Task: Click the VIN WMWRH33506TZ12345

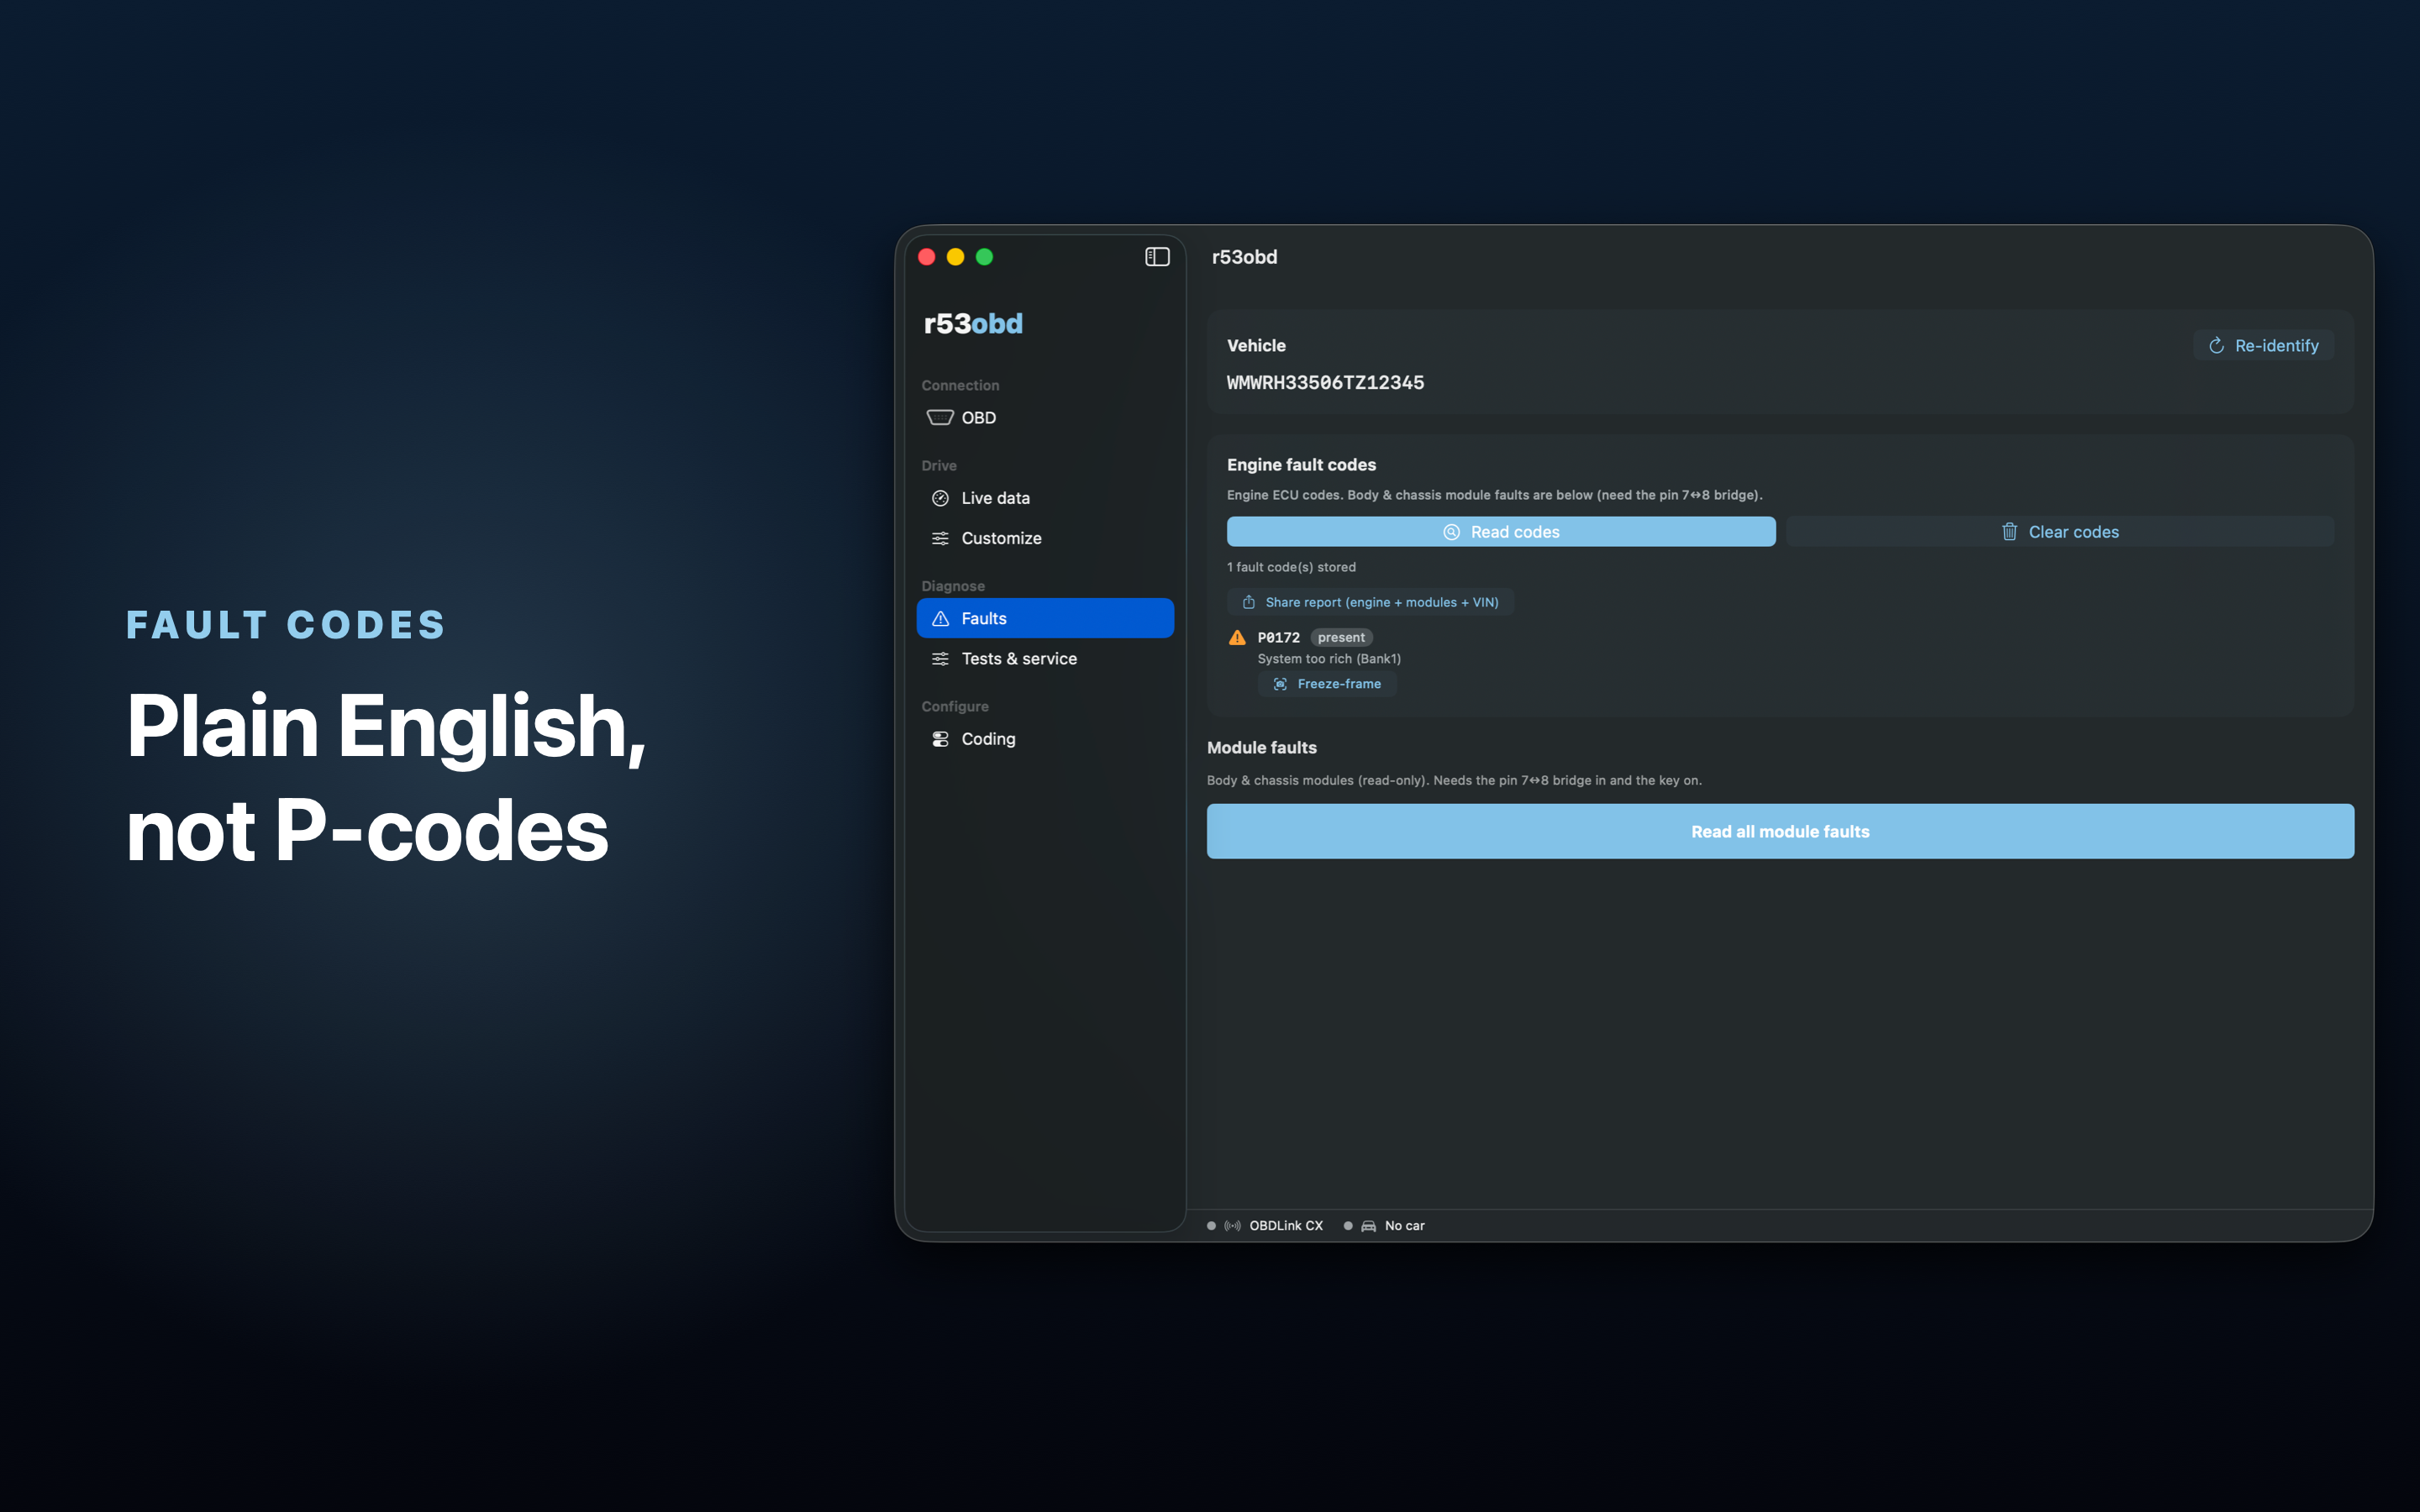Action: 1325,382
